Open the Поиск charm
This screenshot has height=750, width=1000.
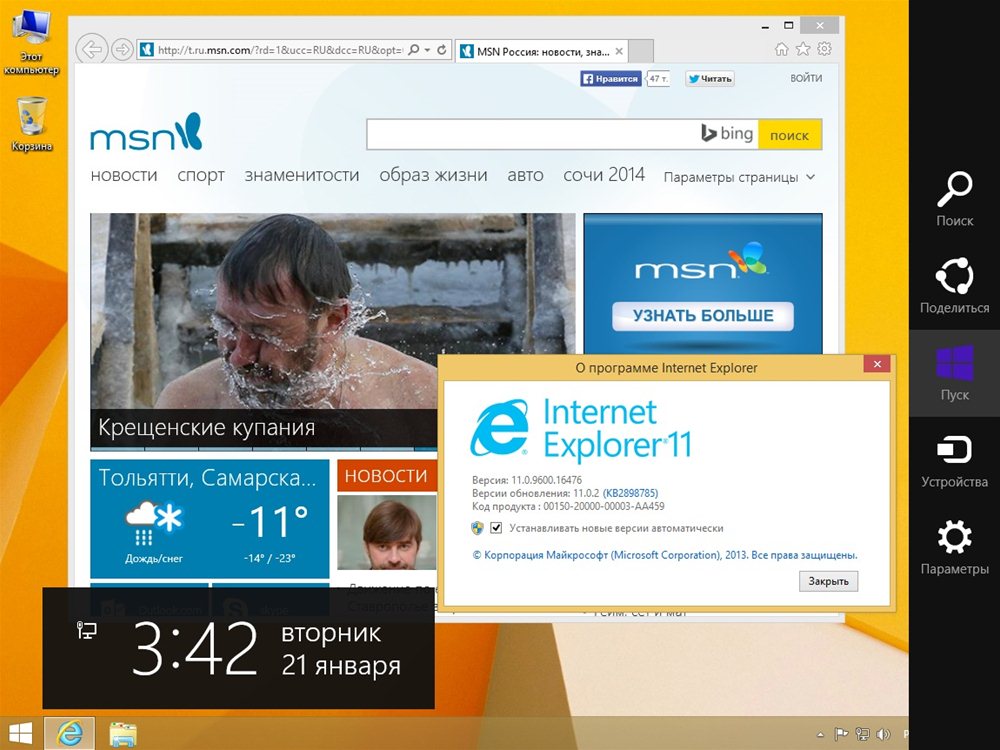(x=954, y=199)
